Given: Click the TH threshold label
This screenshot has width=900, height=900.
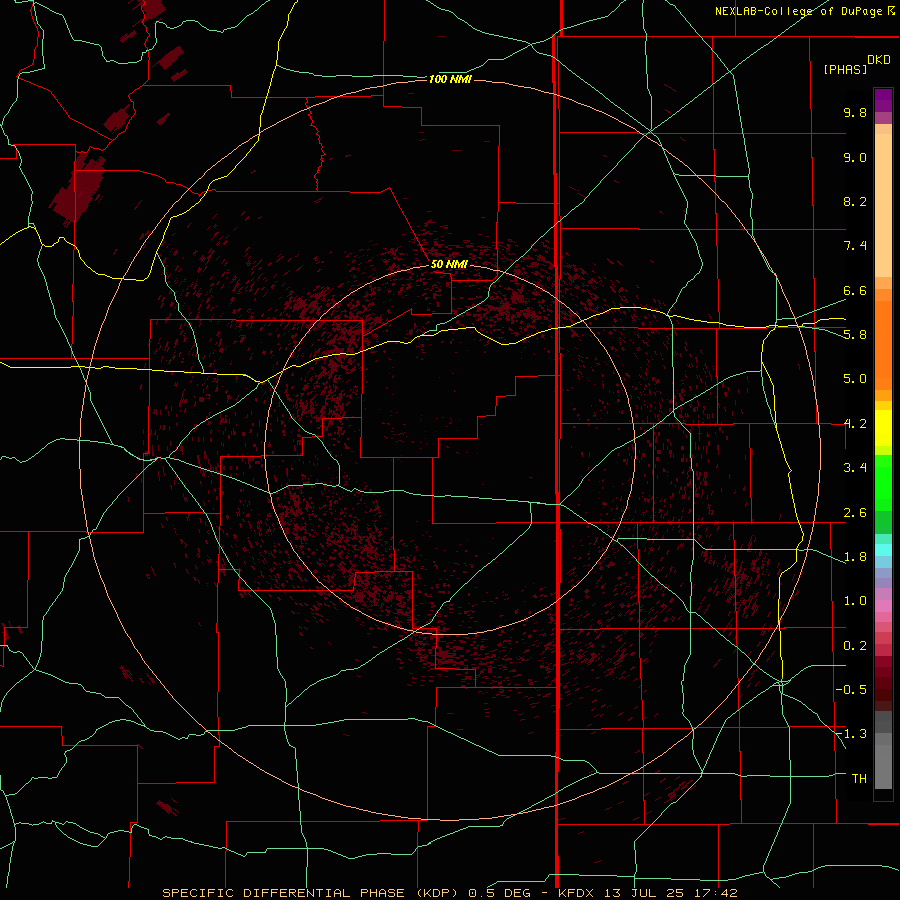Looking at the screenshot, I should pos(859,779).
